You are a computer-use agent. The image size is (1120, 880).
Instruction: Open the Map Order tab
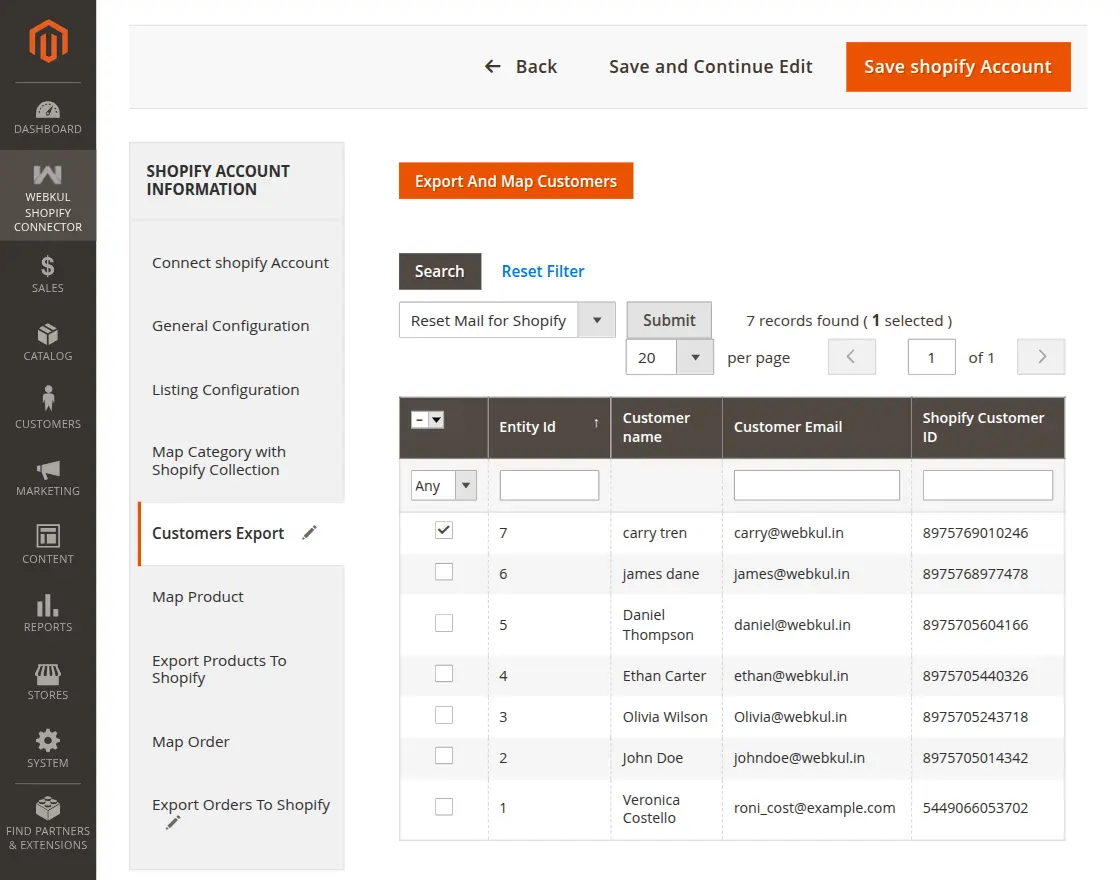(x=191, y=741)
